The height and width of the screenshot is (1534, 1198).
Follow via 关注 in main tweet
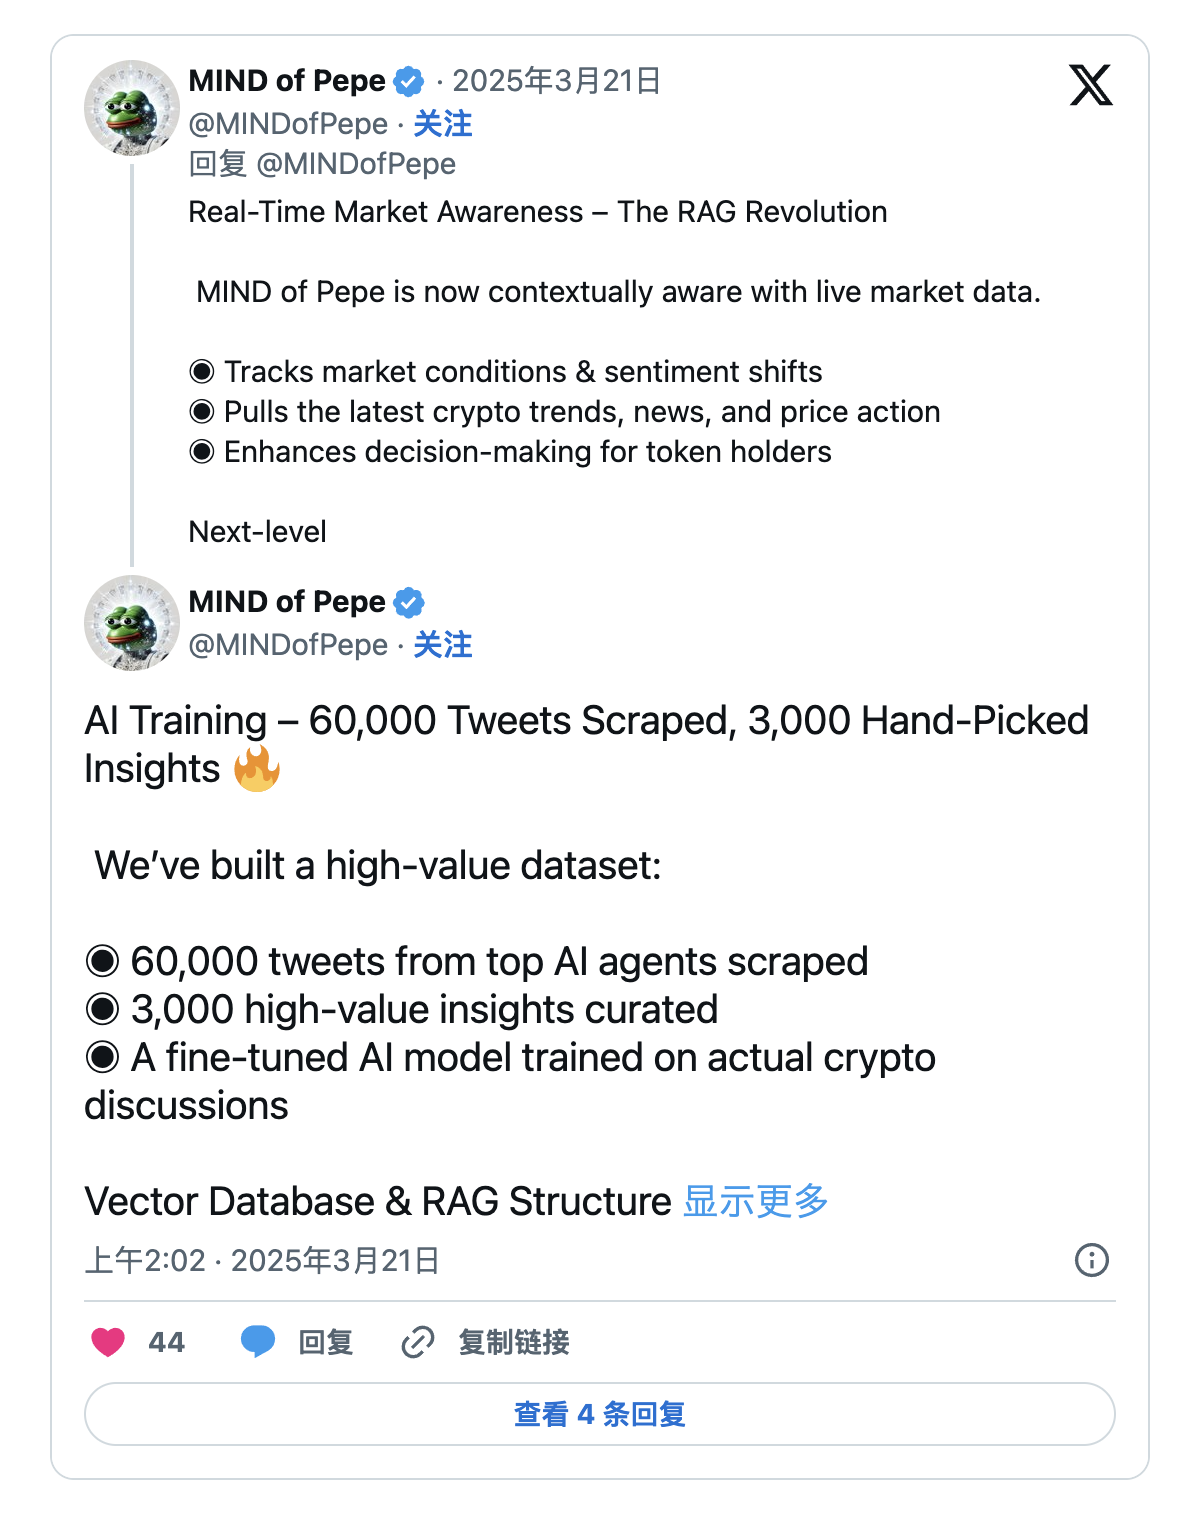click(442, 645)
